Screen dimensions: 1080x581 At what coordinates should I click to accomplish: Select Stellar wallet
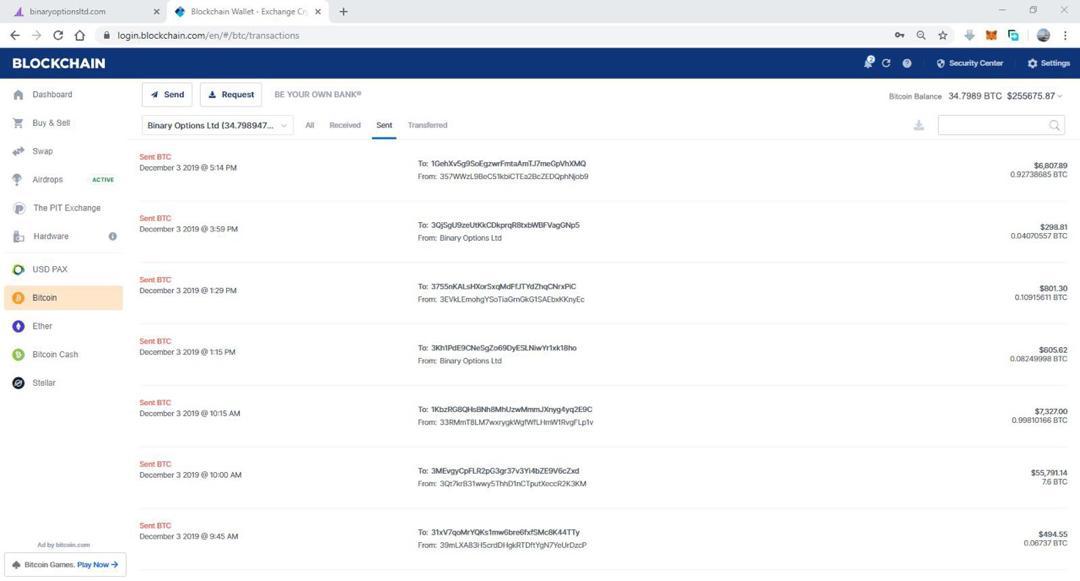(x=44, y=382)
